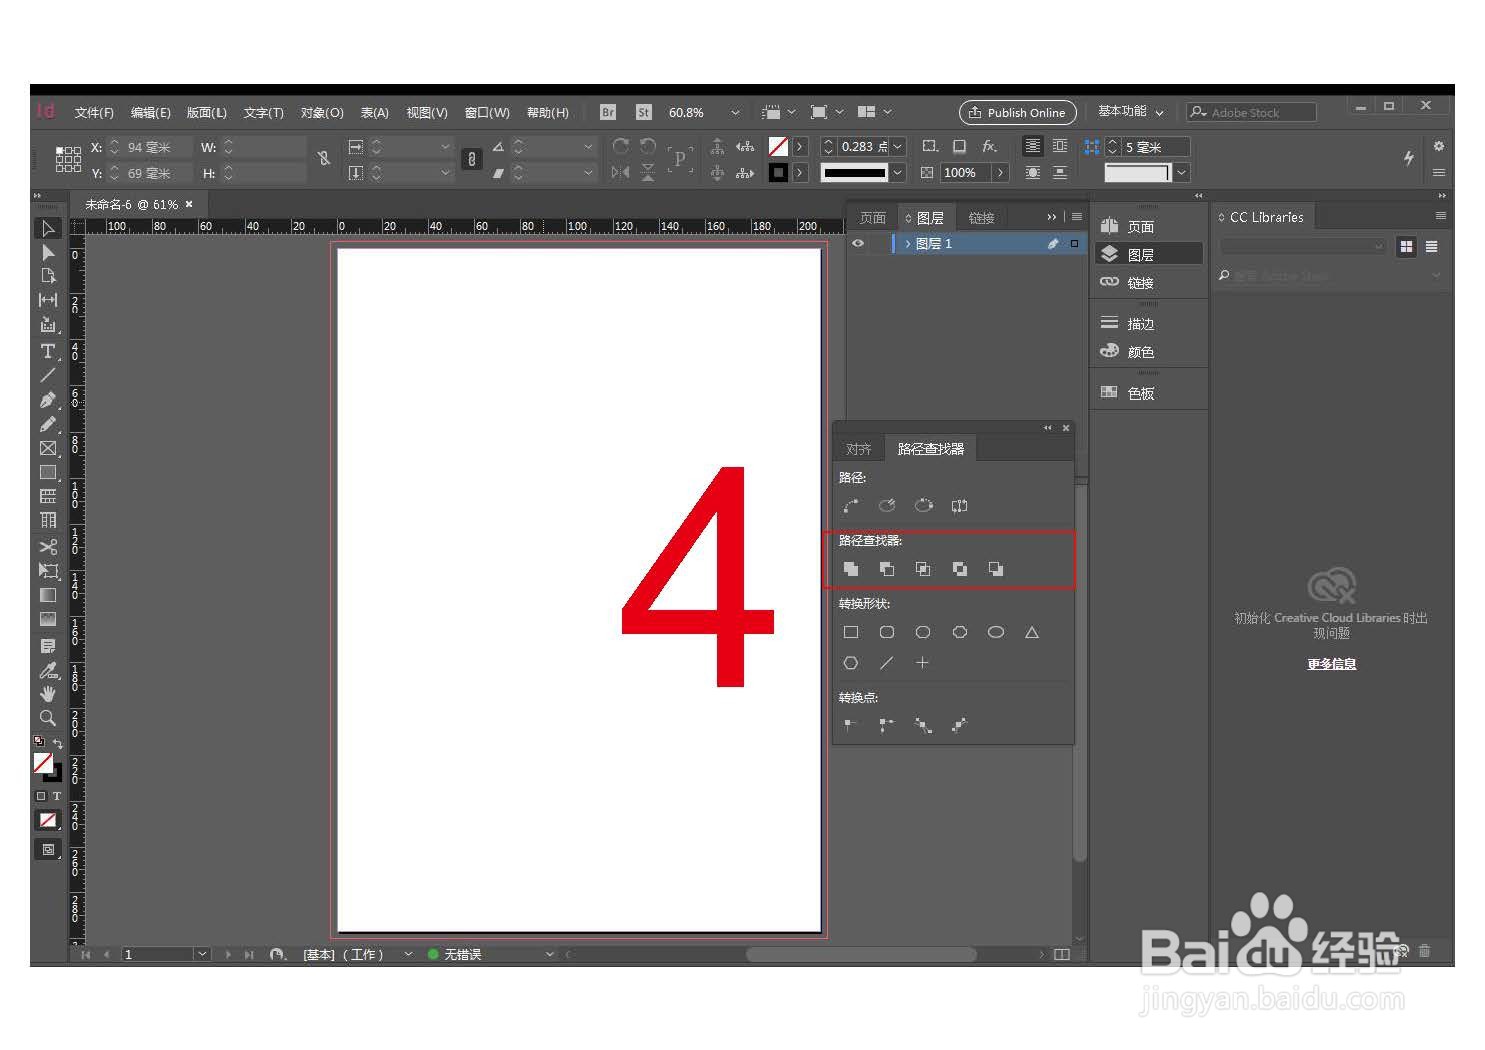Screen dimensions: 1485x1050
Task: Open the zoom level 60.8% dropdown
Action: tap(734, 112)
